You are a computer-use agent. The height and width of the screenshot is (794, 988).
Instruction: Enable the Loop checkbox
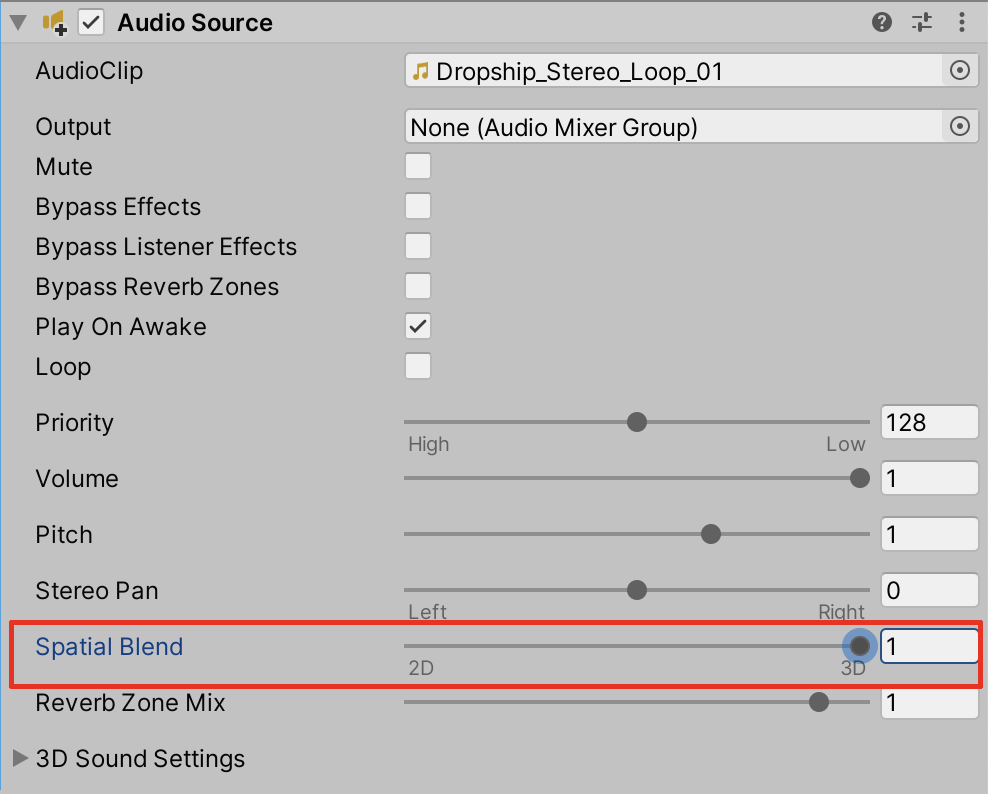point(417,366)
